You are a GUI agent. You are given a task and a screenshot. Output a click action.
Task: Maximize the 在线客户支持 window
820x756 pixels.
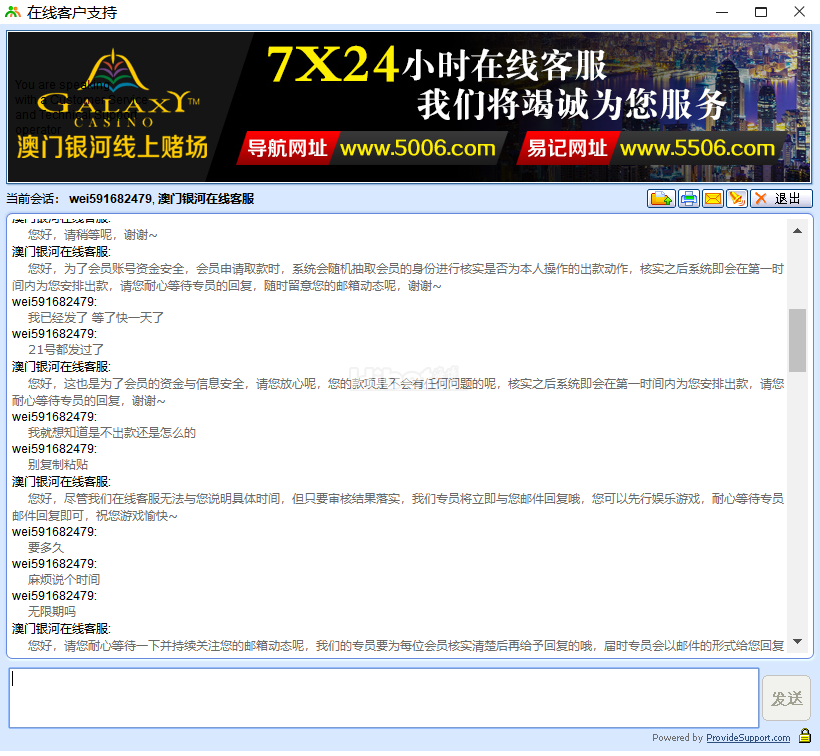pyautogui.click(x=761, y=13)
